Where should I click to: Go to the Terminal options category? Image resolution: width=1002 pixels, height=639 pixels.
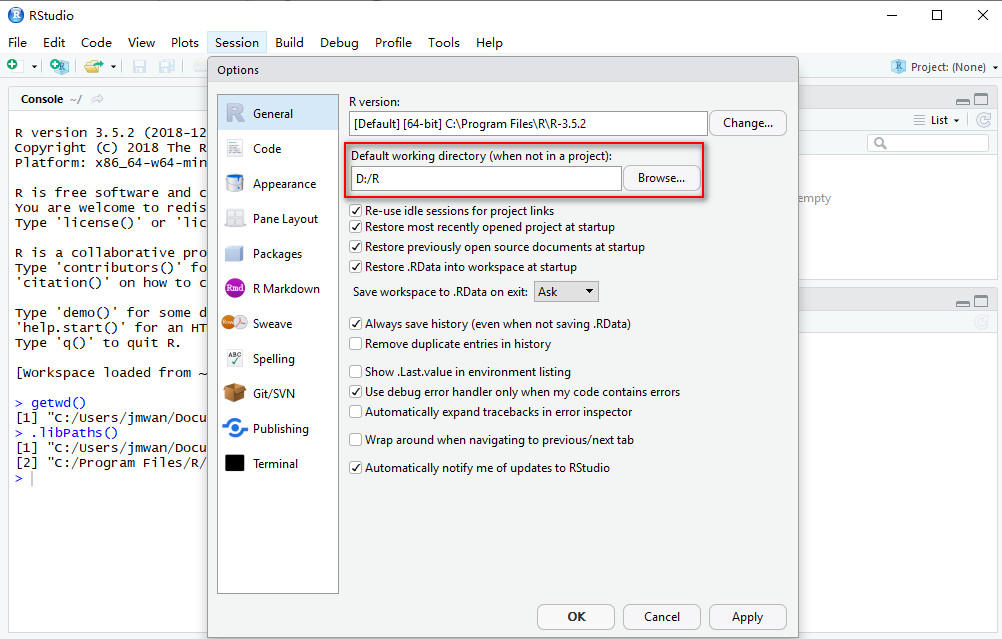275,464
